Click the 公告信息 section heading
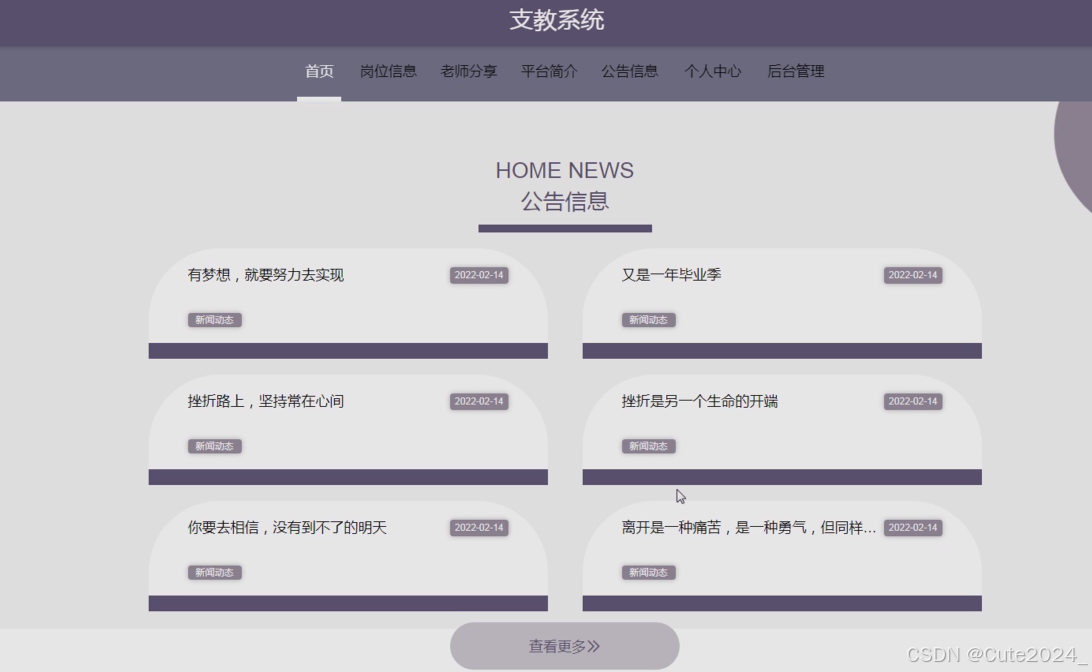 pos(565,202)
